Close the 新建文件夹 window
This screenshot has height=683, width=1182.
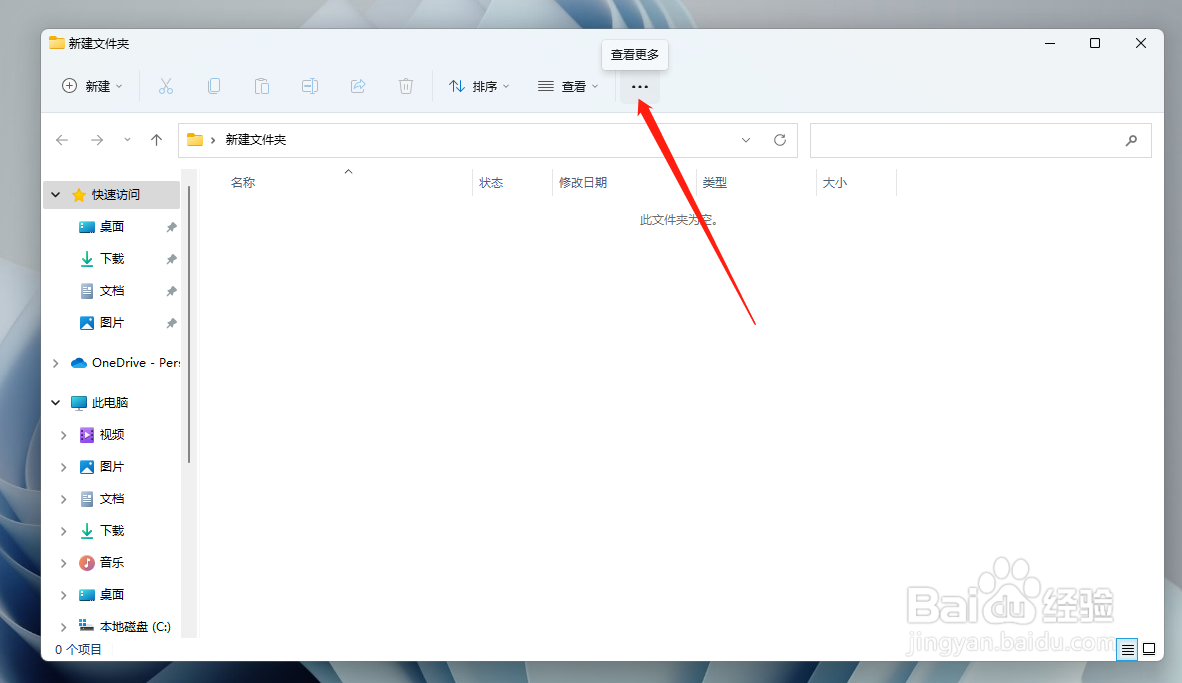click(1141, 44)
